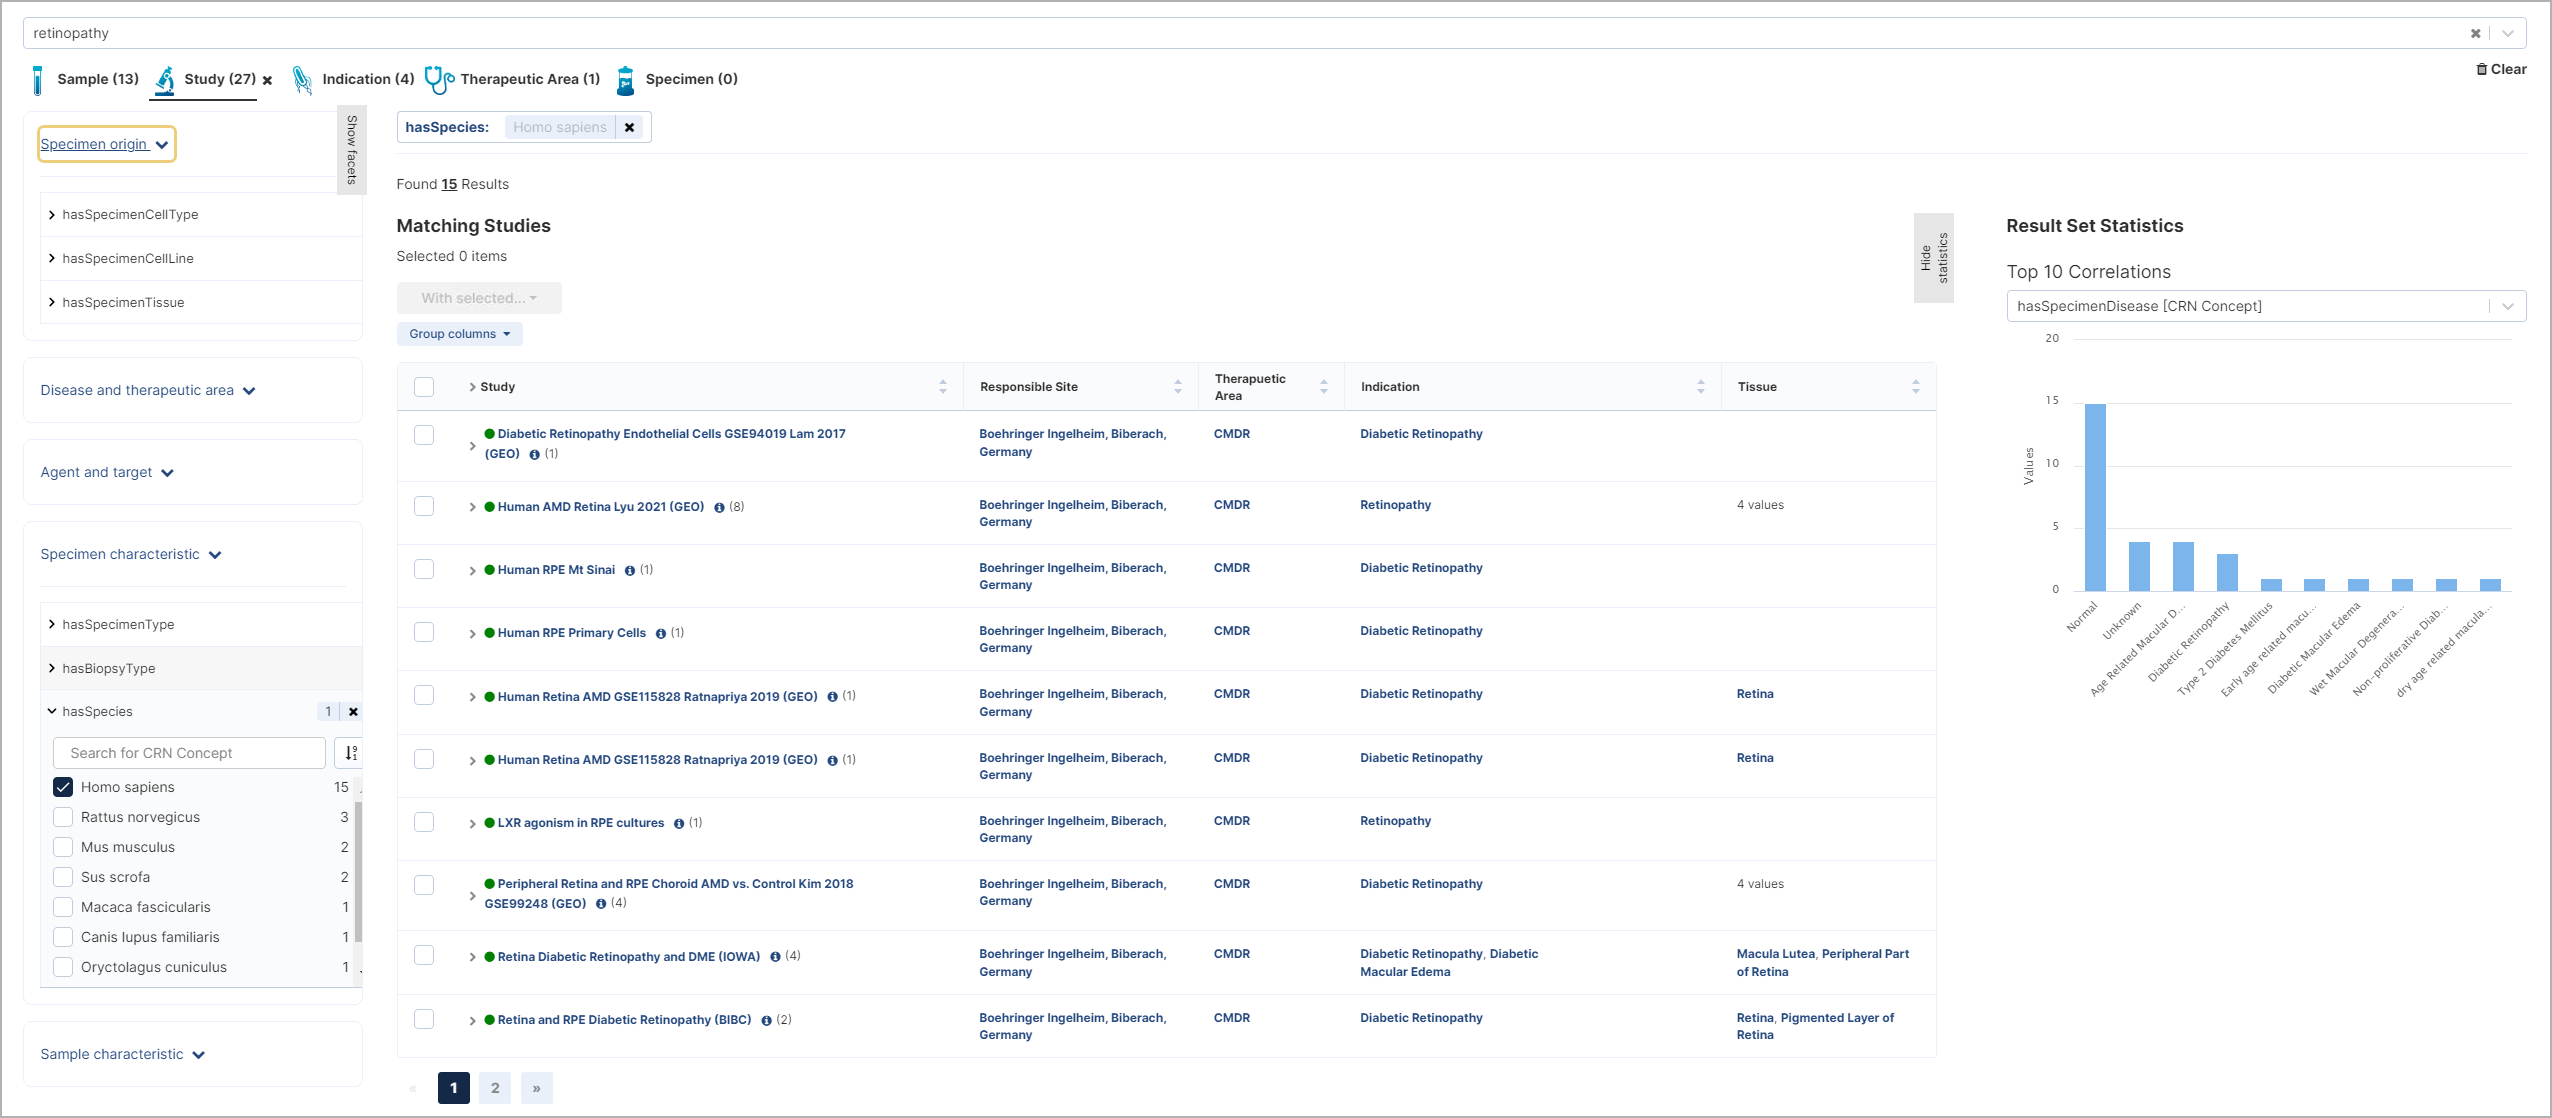Click the Specimen jar icon
This screenshot has height=1118, width=2552.
[625, 80]
